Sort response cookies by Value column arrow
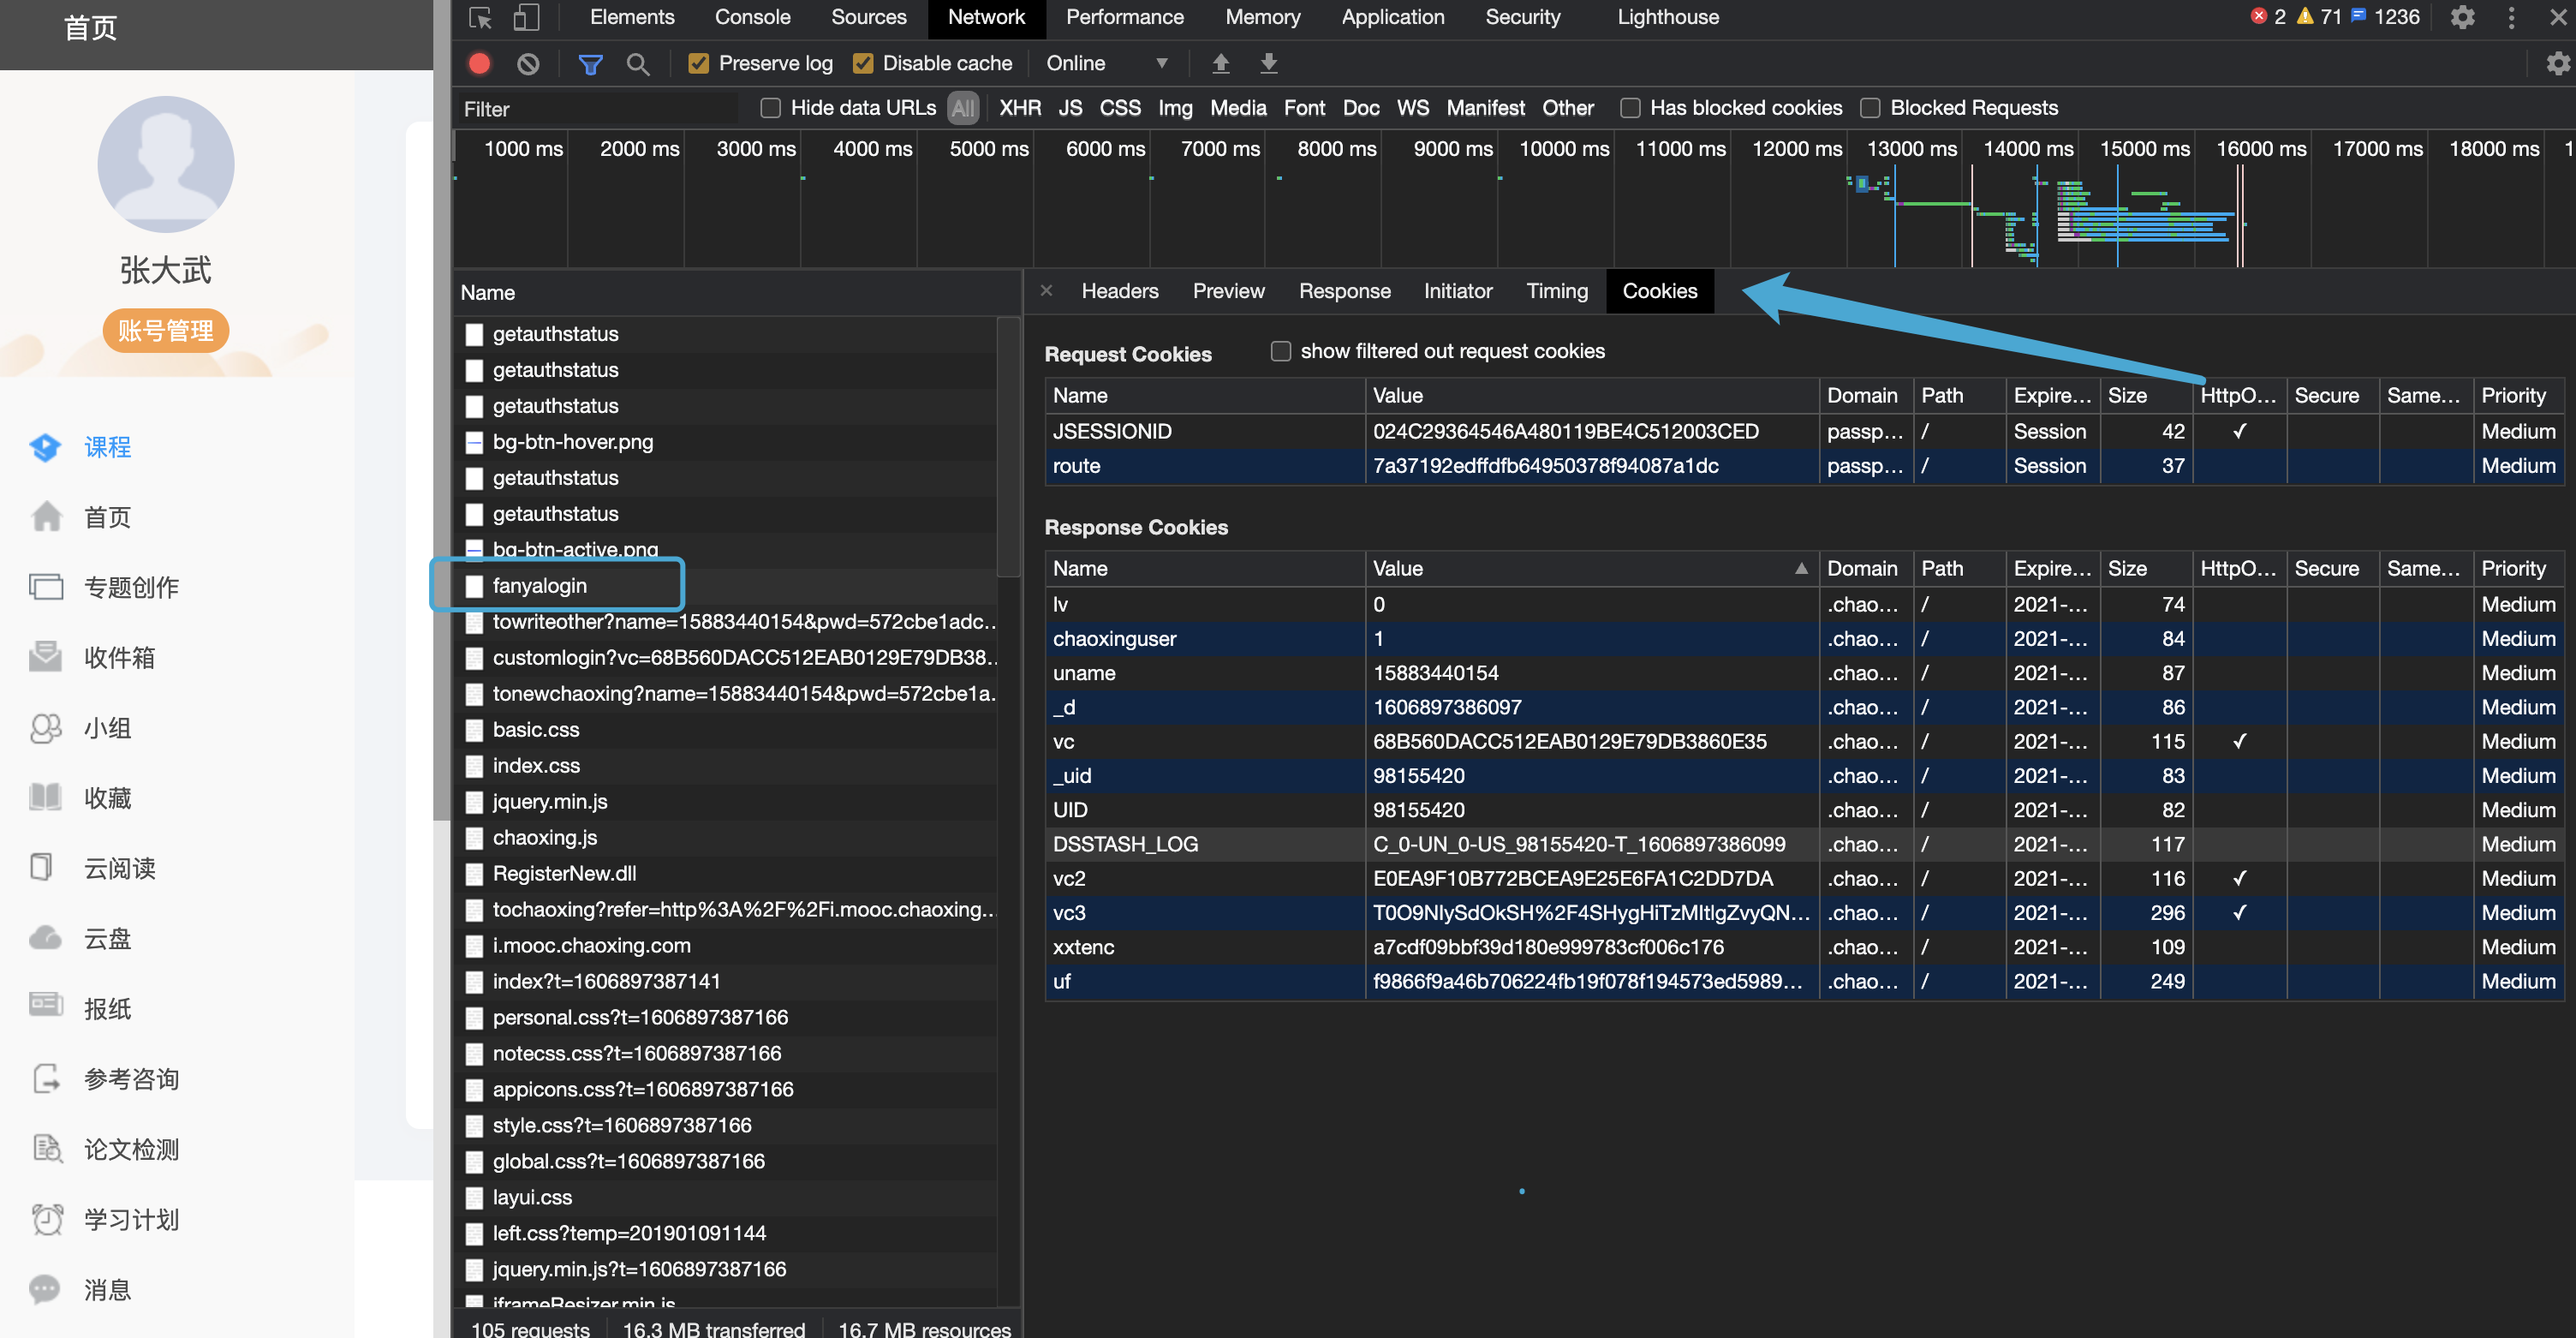 pos(1801,568)
